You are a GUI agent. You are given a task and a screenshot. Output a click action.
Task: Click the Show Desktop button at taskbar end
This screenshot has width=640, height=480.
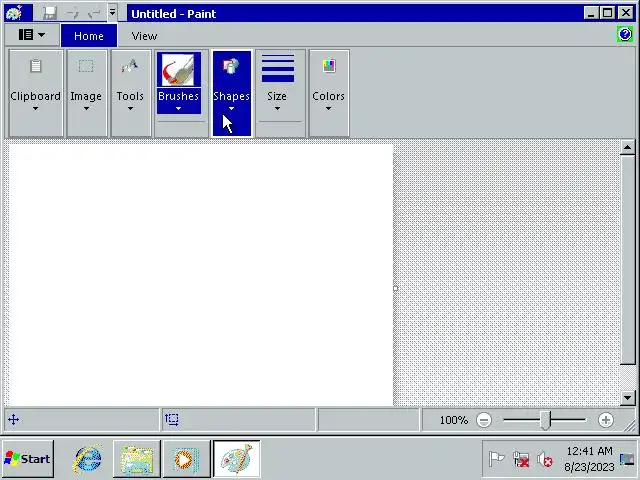click(627, 459)
